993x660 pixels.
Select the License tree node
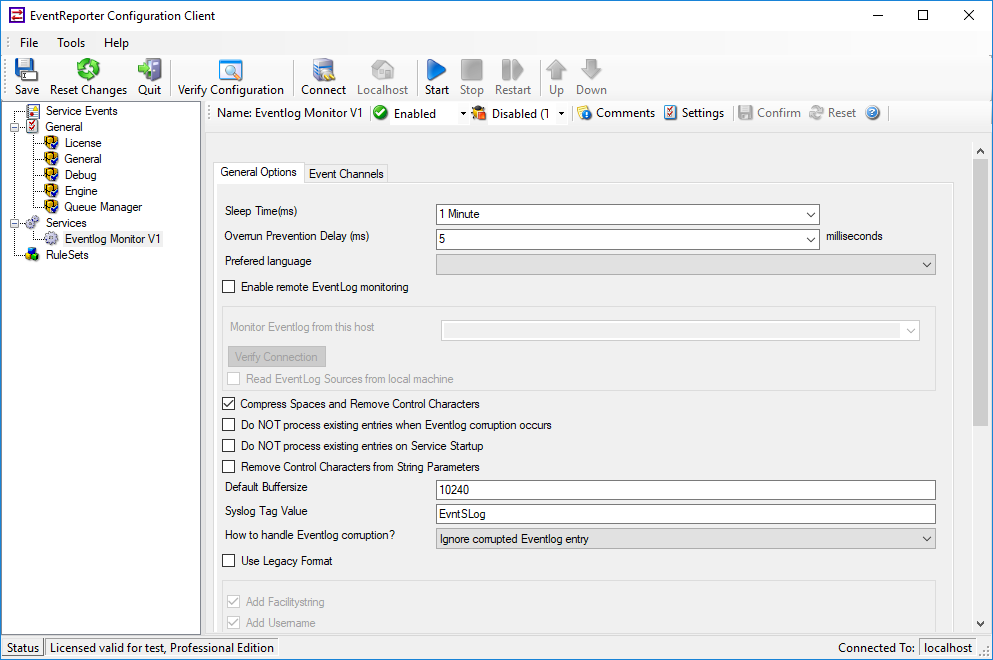[x=83, y=143]
